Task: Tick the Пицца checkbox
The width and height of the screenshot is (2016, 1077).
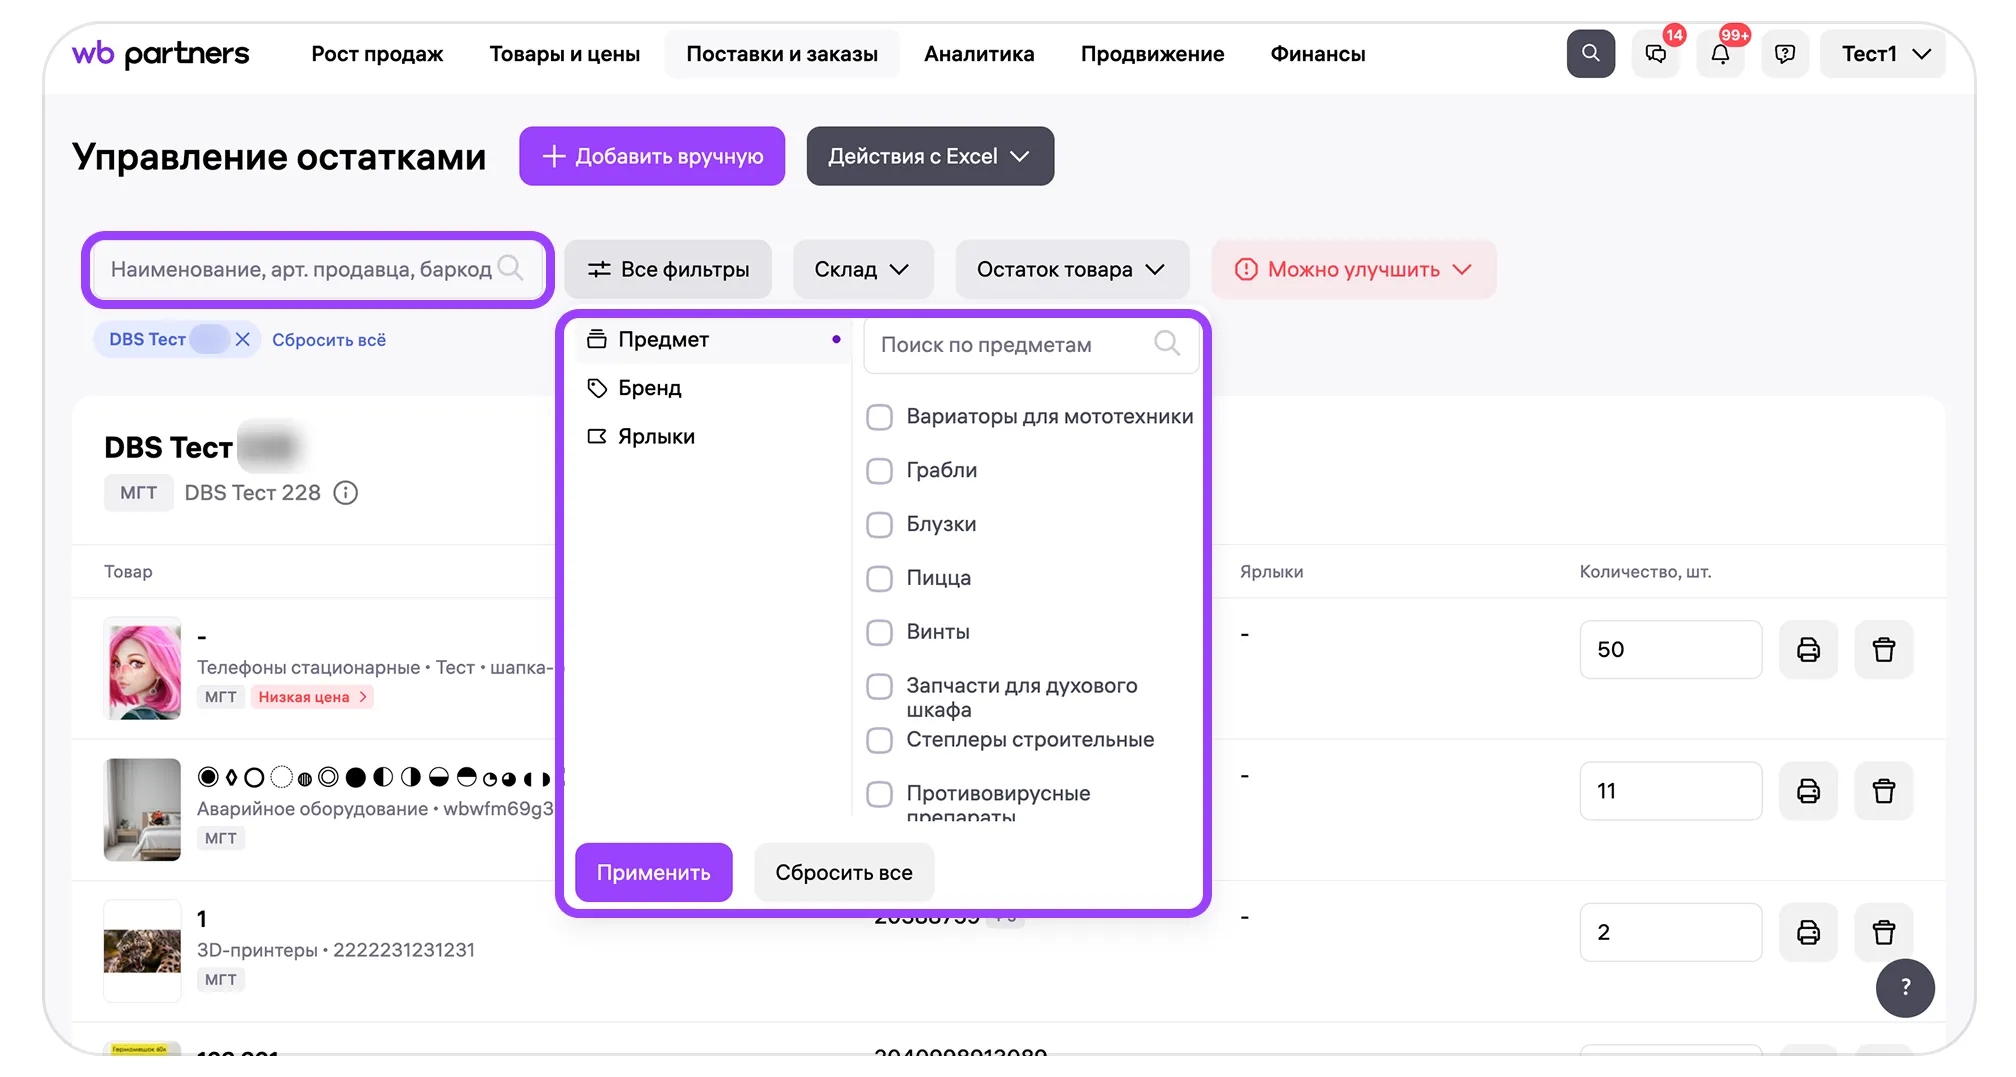Action: [880, 579]
